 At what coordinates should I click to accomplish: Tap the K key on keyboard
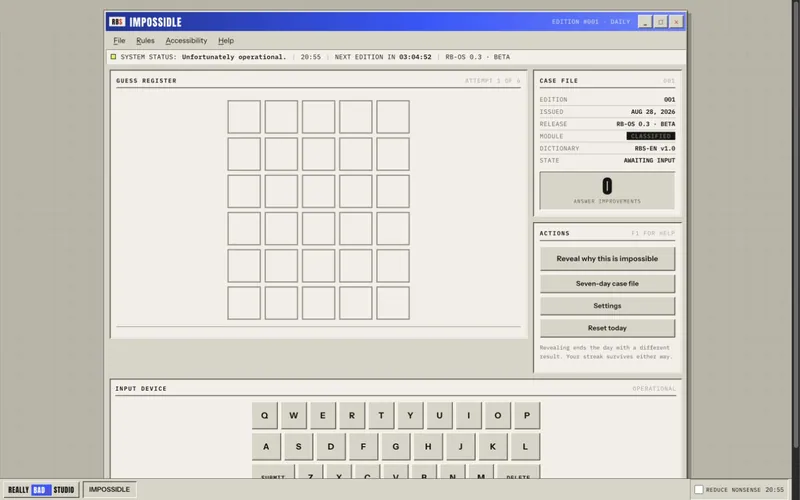click(x=493, y=446)
